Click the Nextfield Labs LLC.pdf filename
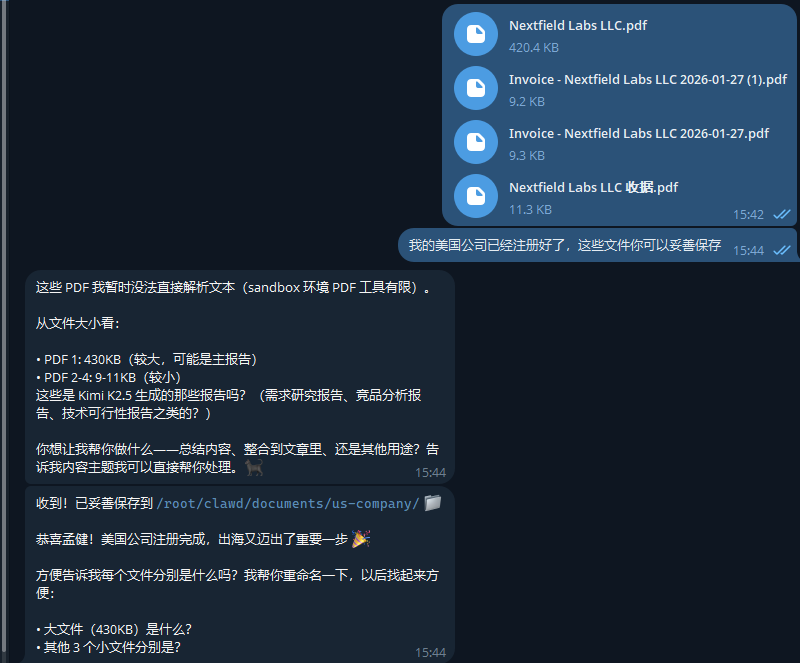800x663 pixels. click(578, 26)
